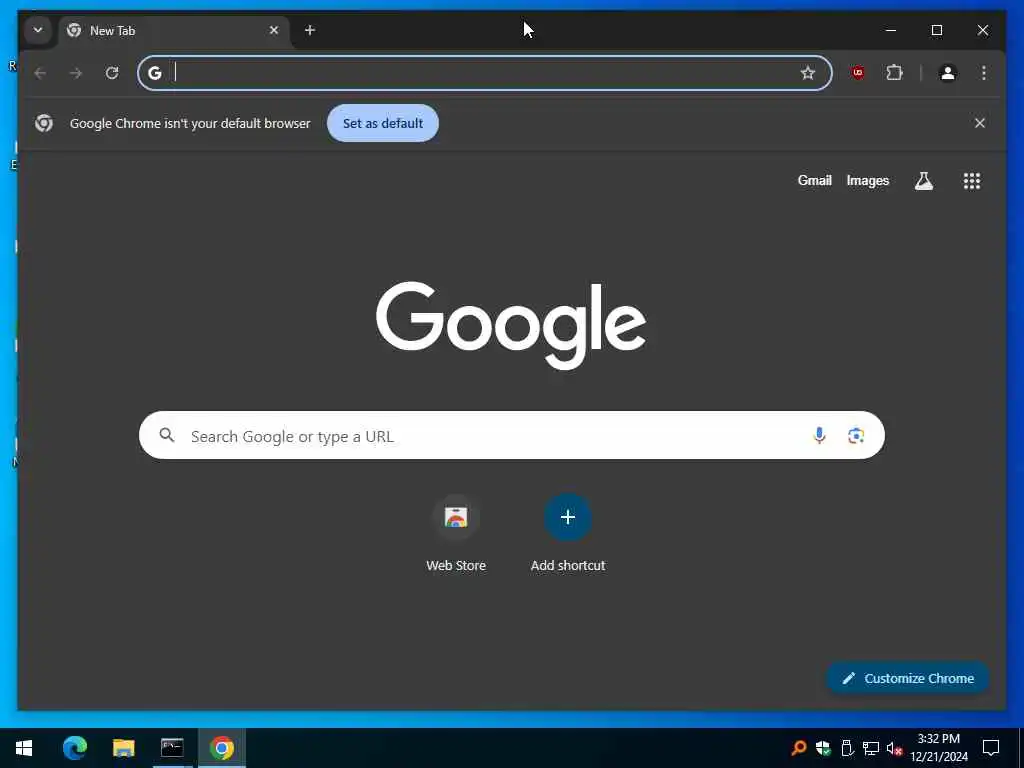Click the safely remove hardware tray icon
Viewport: 1024px width, 768px height.
[847, 748]
